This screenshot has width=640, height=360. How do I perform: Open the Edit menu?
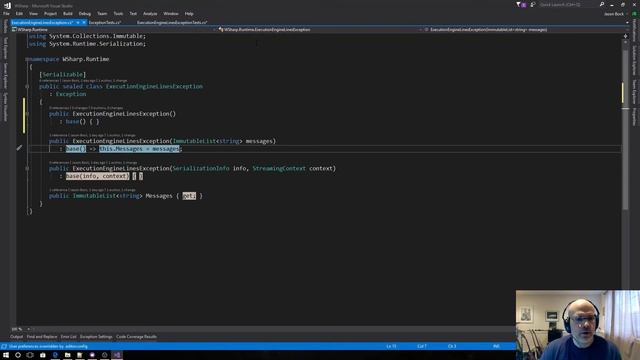[x=19, y=13]
